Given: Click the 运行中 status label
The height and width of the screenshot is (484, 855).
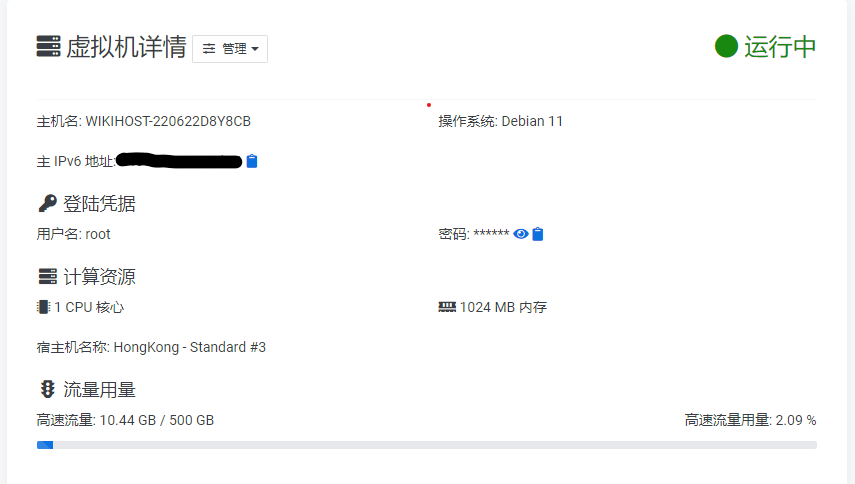Looking at the screenshot, I should click(780, 46).
